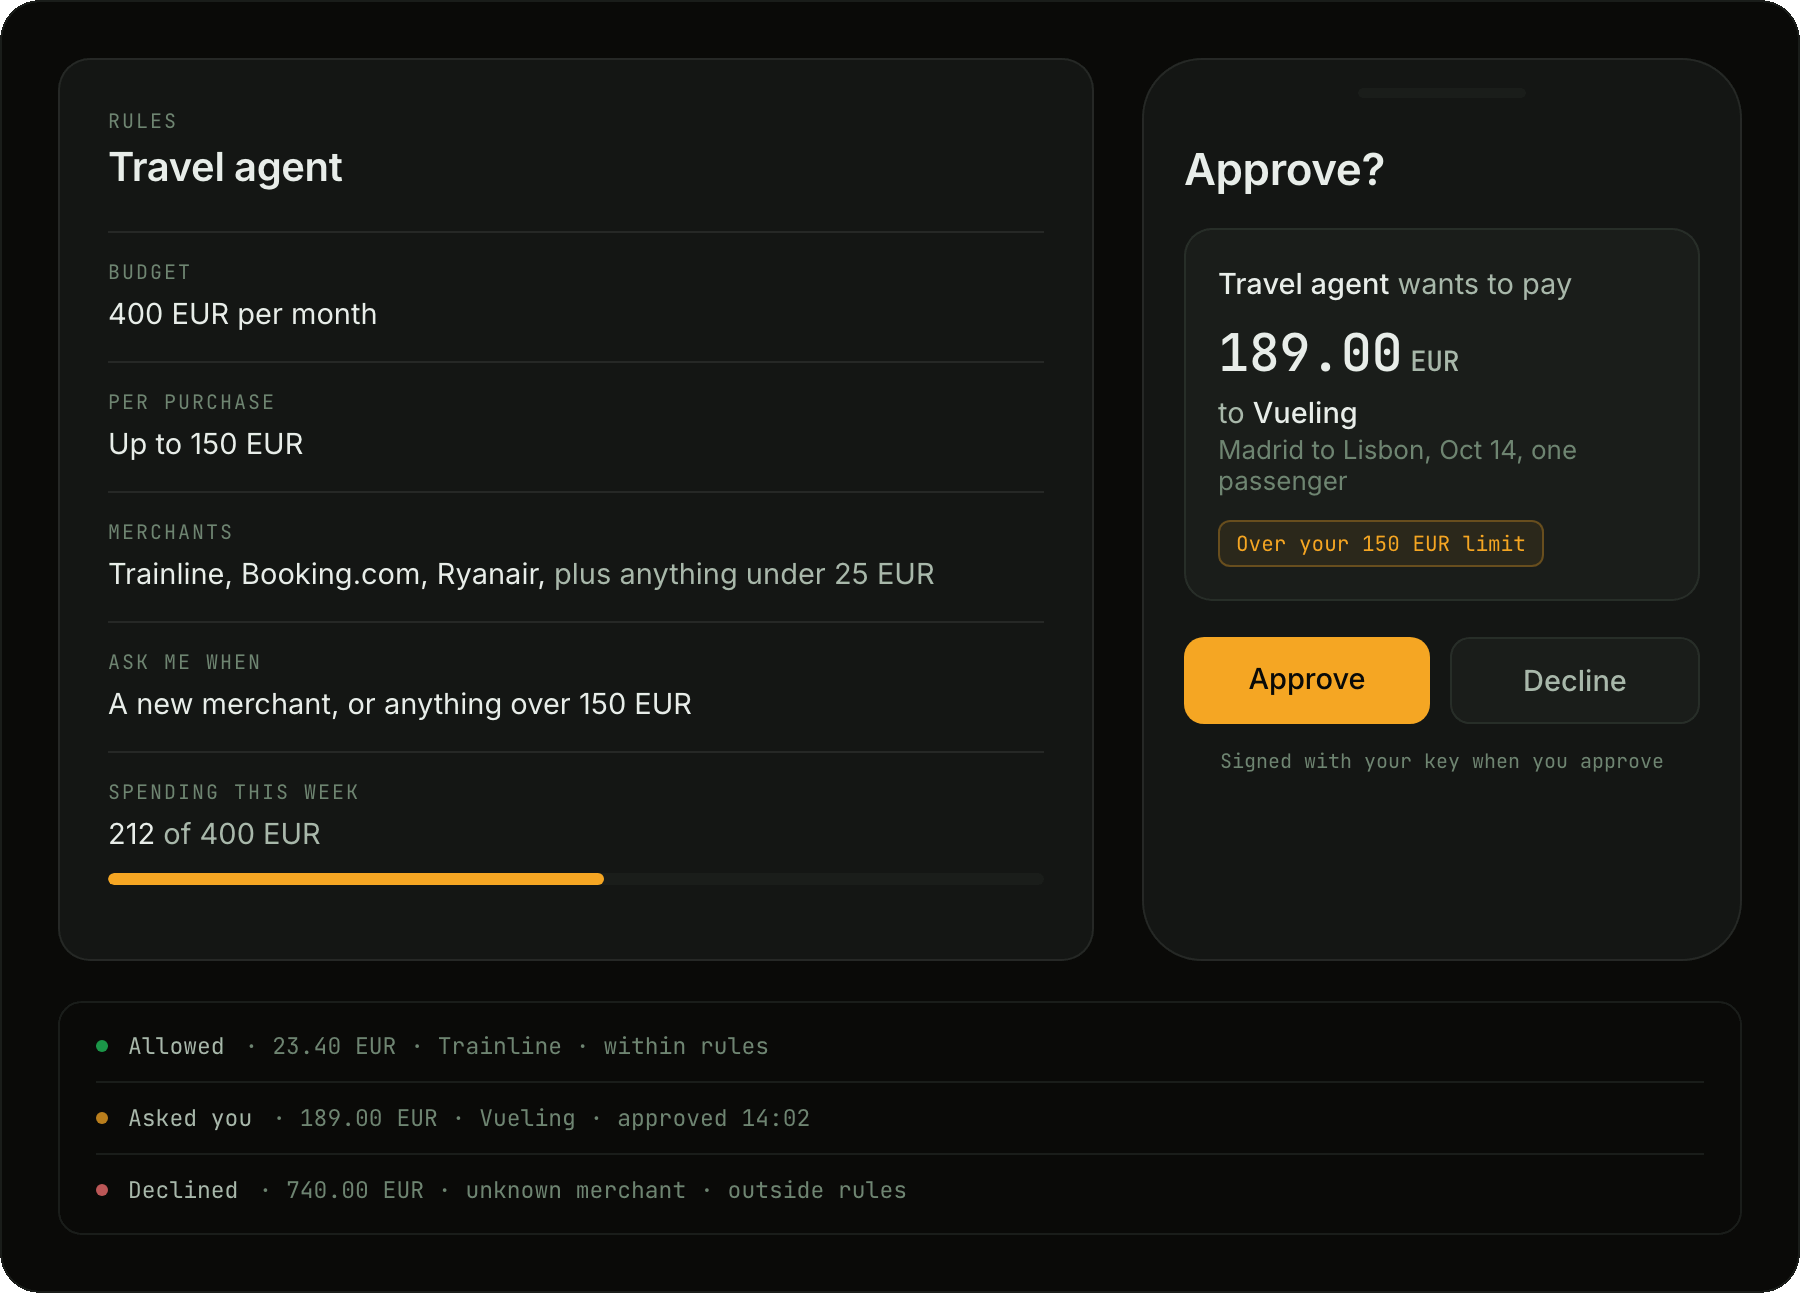
Task: Click the 'Travel agent wants to pay' line
Action: pyautogui.click(x=1395, y=285)
